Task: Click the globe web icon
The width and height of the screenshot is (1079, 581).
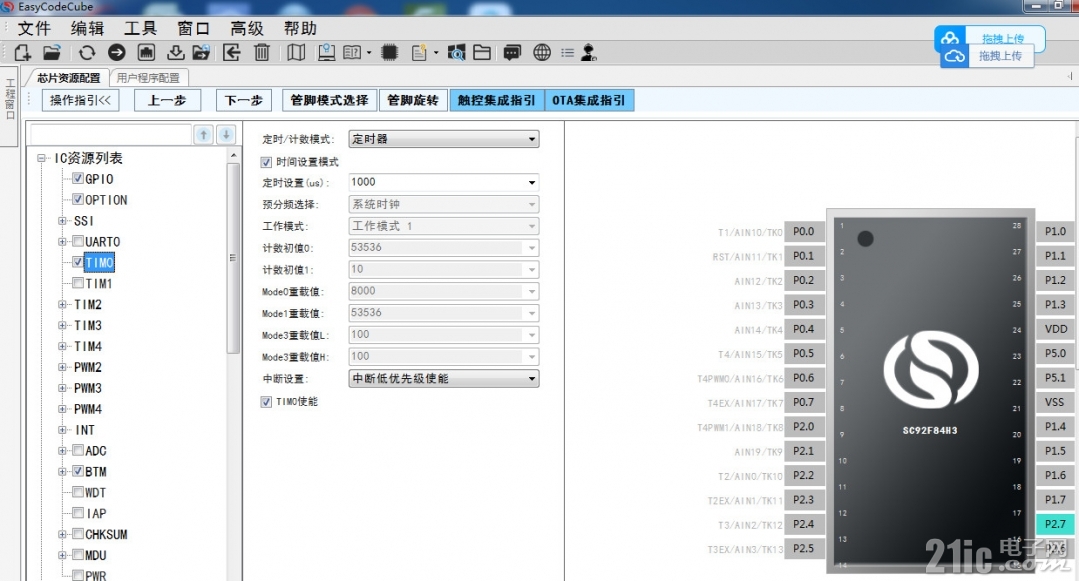Action: tap(542, 52)
